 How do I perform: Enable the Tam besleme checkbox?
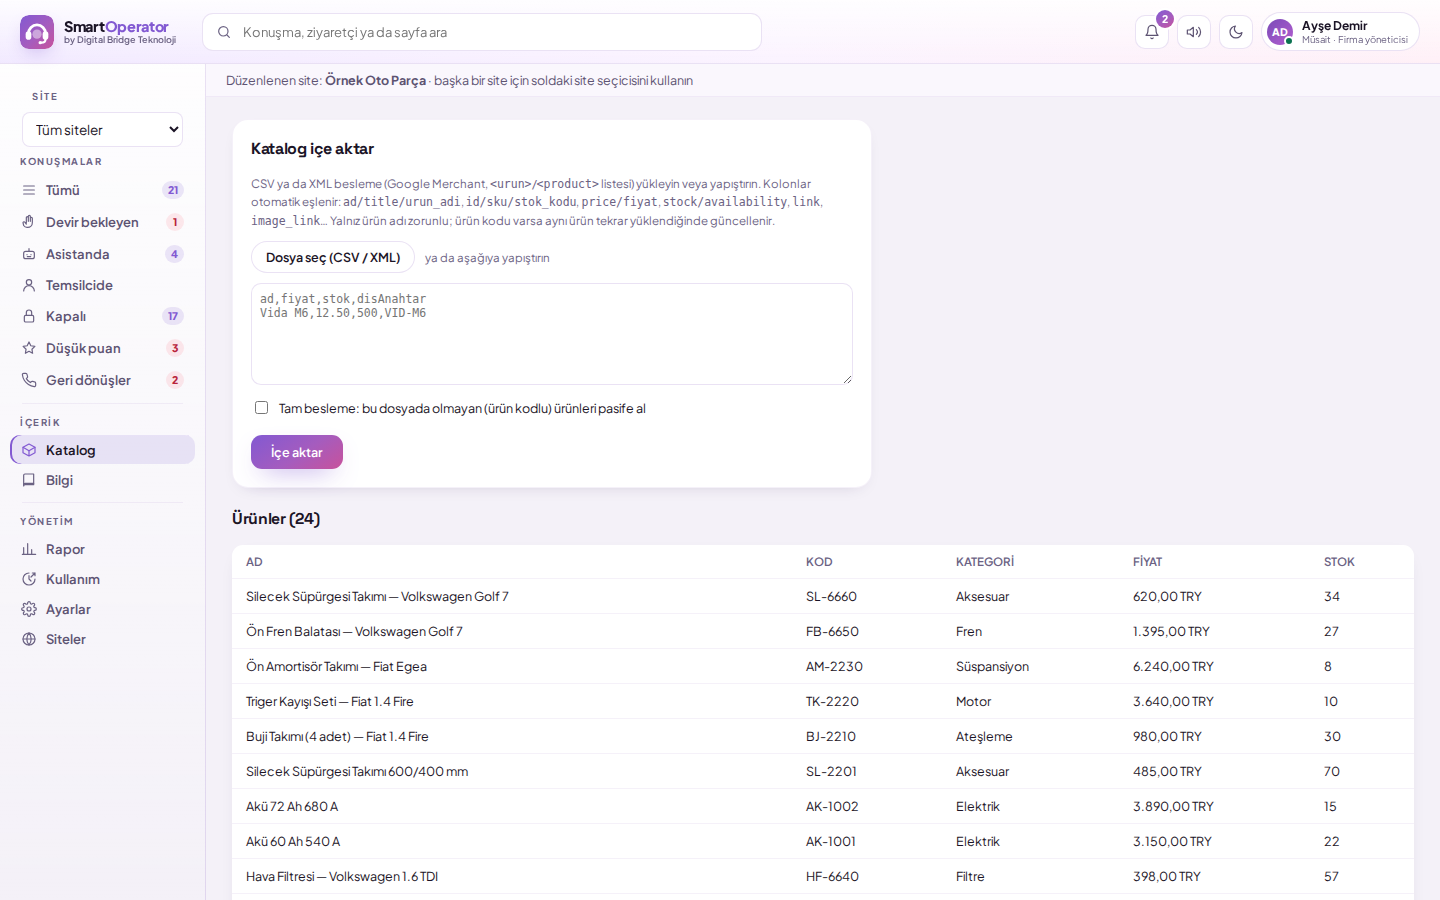click(x=261, y=408)
